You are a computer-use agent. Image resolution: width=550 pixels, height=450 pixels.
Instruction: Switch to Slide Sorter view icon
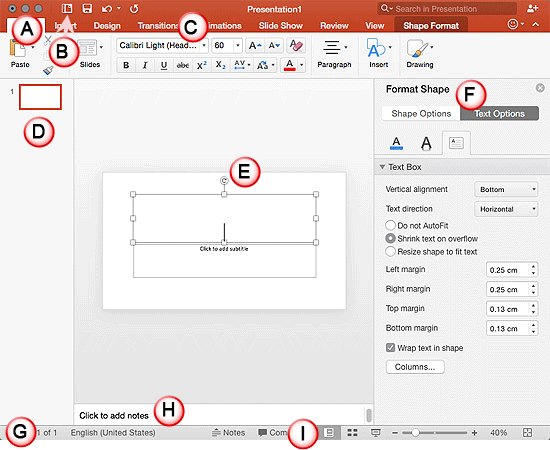tap(352, 432)
